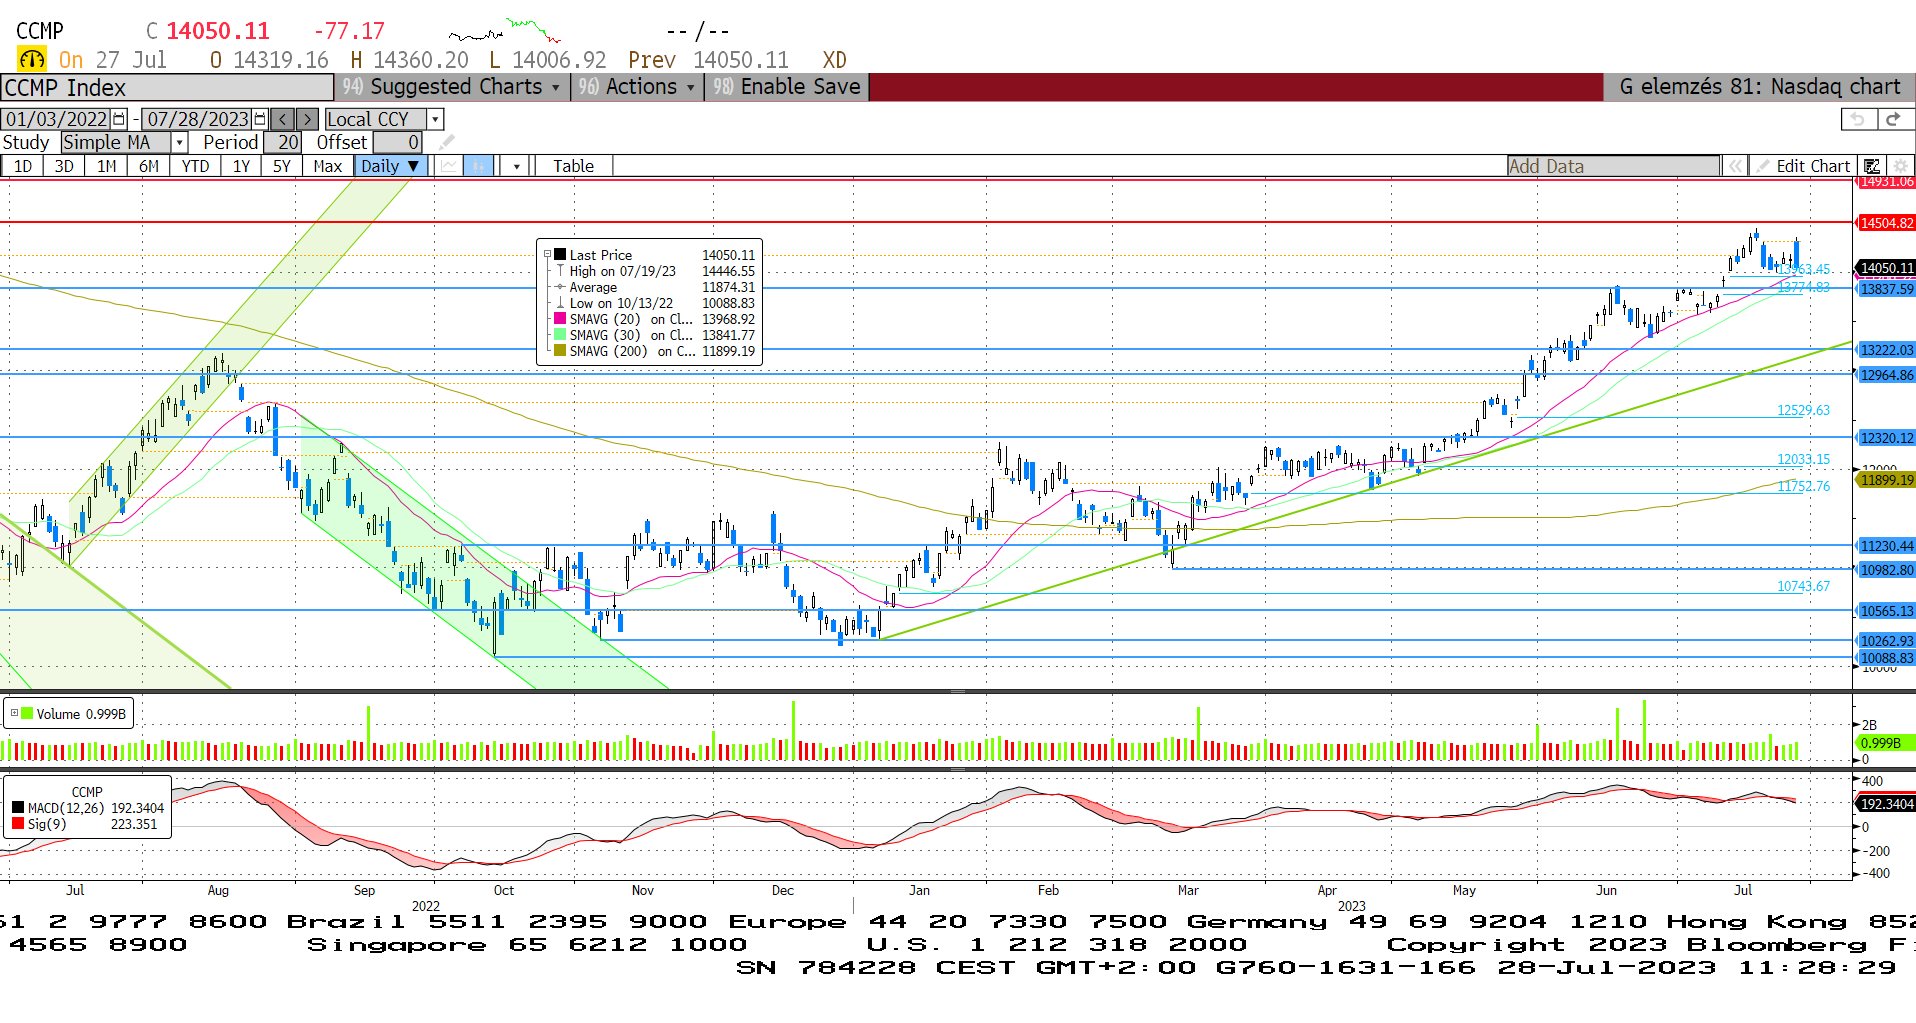Select the 1D range tab
The height and width of the screenshot is (1023, 1916).
(x=22, y=166)
